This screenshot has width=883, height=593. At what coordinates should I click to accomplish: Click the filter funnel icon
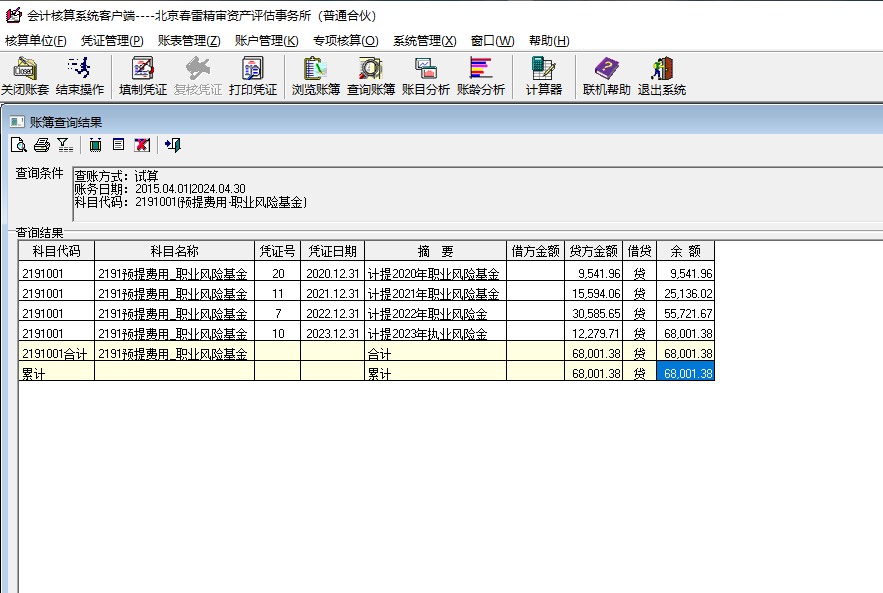64,145
